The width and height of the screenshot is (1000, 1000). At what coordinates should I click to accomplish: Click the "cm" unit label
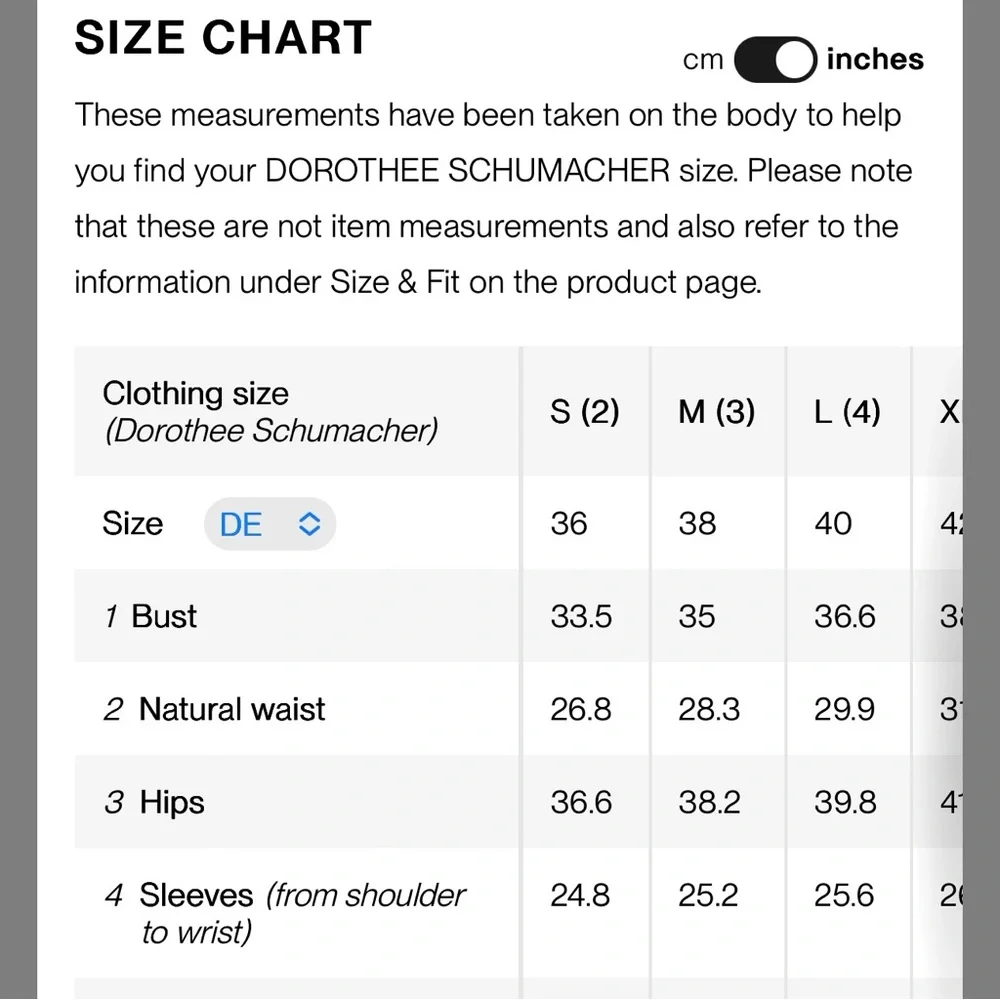pyautogui.click(x=702, y=60)
